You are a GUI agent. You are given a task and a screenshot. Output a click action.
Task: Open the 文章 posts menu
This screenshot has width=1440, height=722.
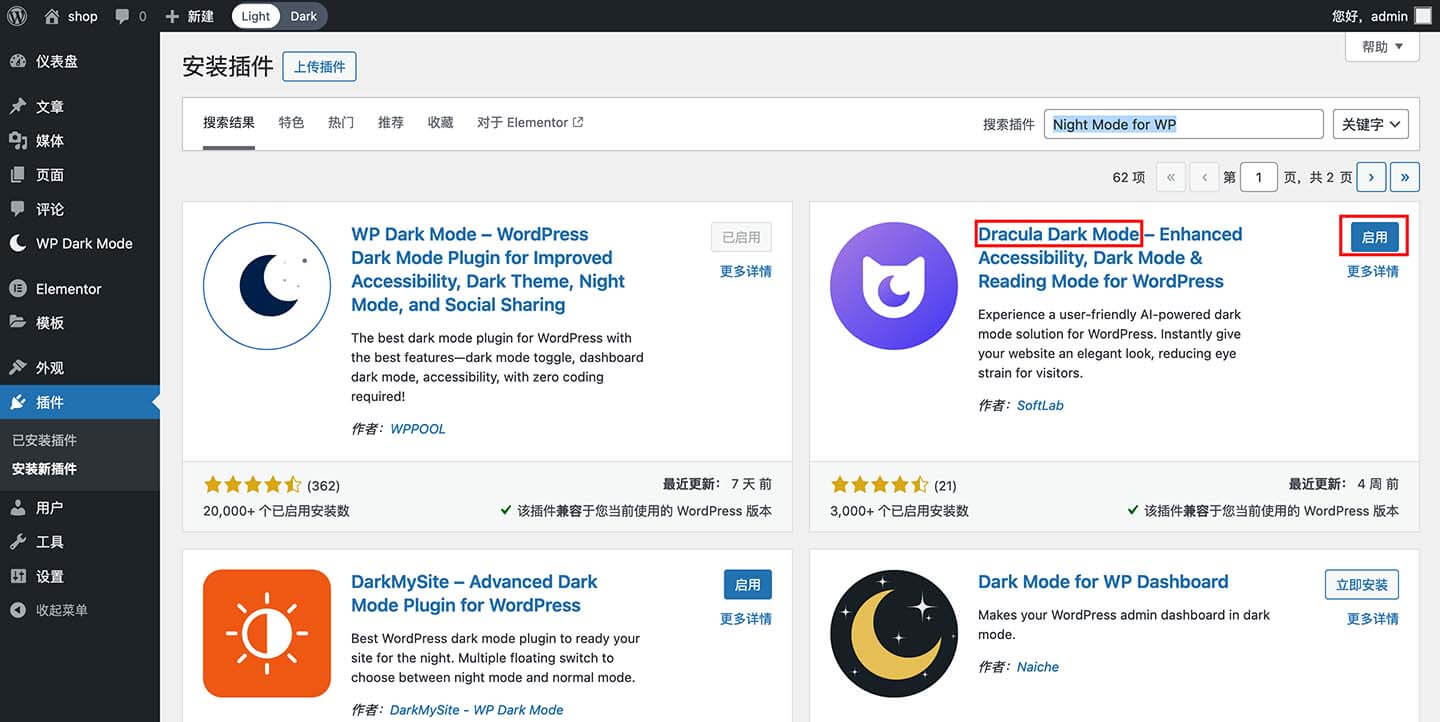click(x=80, y=107)
